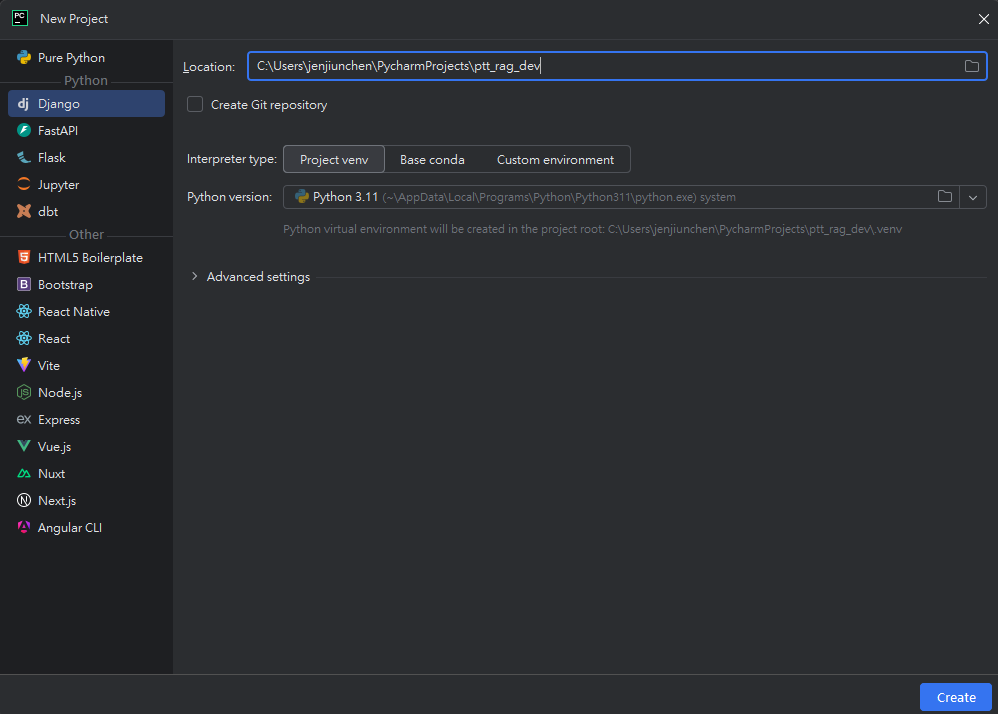
Task: Click the Create Git repository label text
Action: (x=269, y=104)
